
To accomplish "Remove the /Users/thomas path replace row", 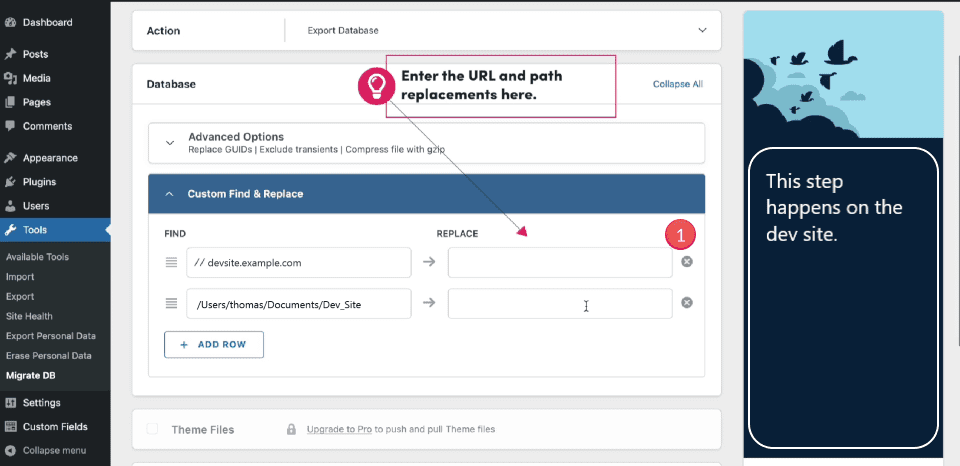I will click(x=687, y=303).
